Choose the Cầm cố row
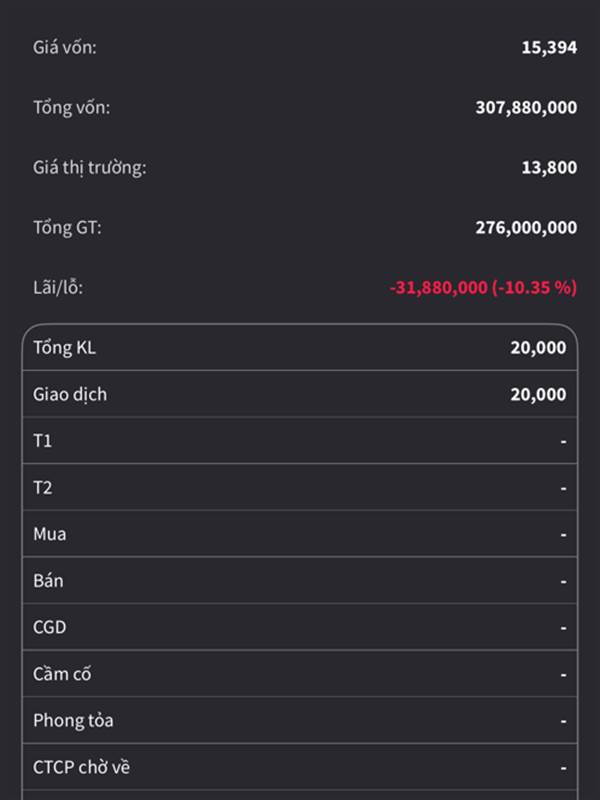The width and height of the screenshot is (600, 800). tap(300, 674)
